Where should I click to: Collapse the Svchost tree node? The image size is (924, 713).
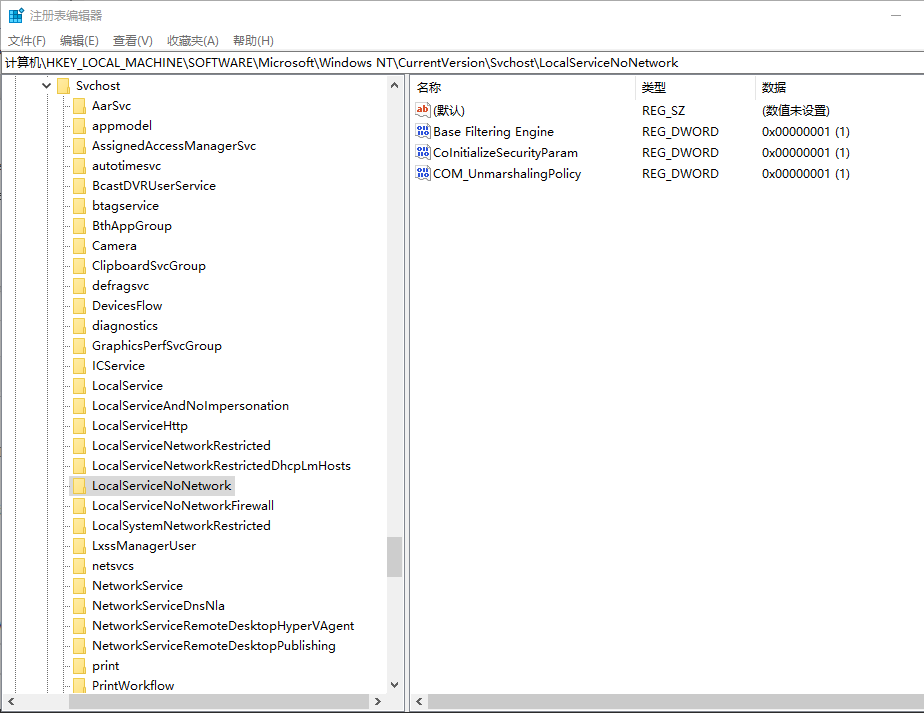[x=47, y=86]
